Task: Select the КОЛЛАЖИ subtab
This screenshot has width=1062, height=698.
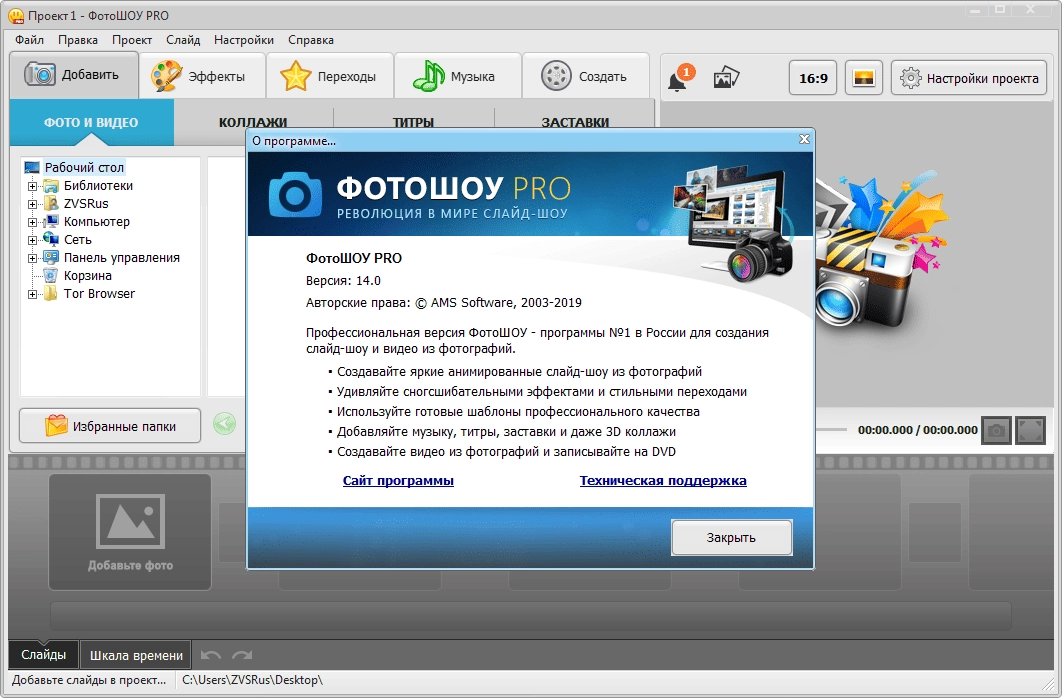Action: pos(253,123)
